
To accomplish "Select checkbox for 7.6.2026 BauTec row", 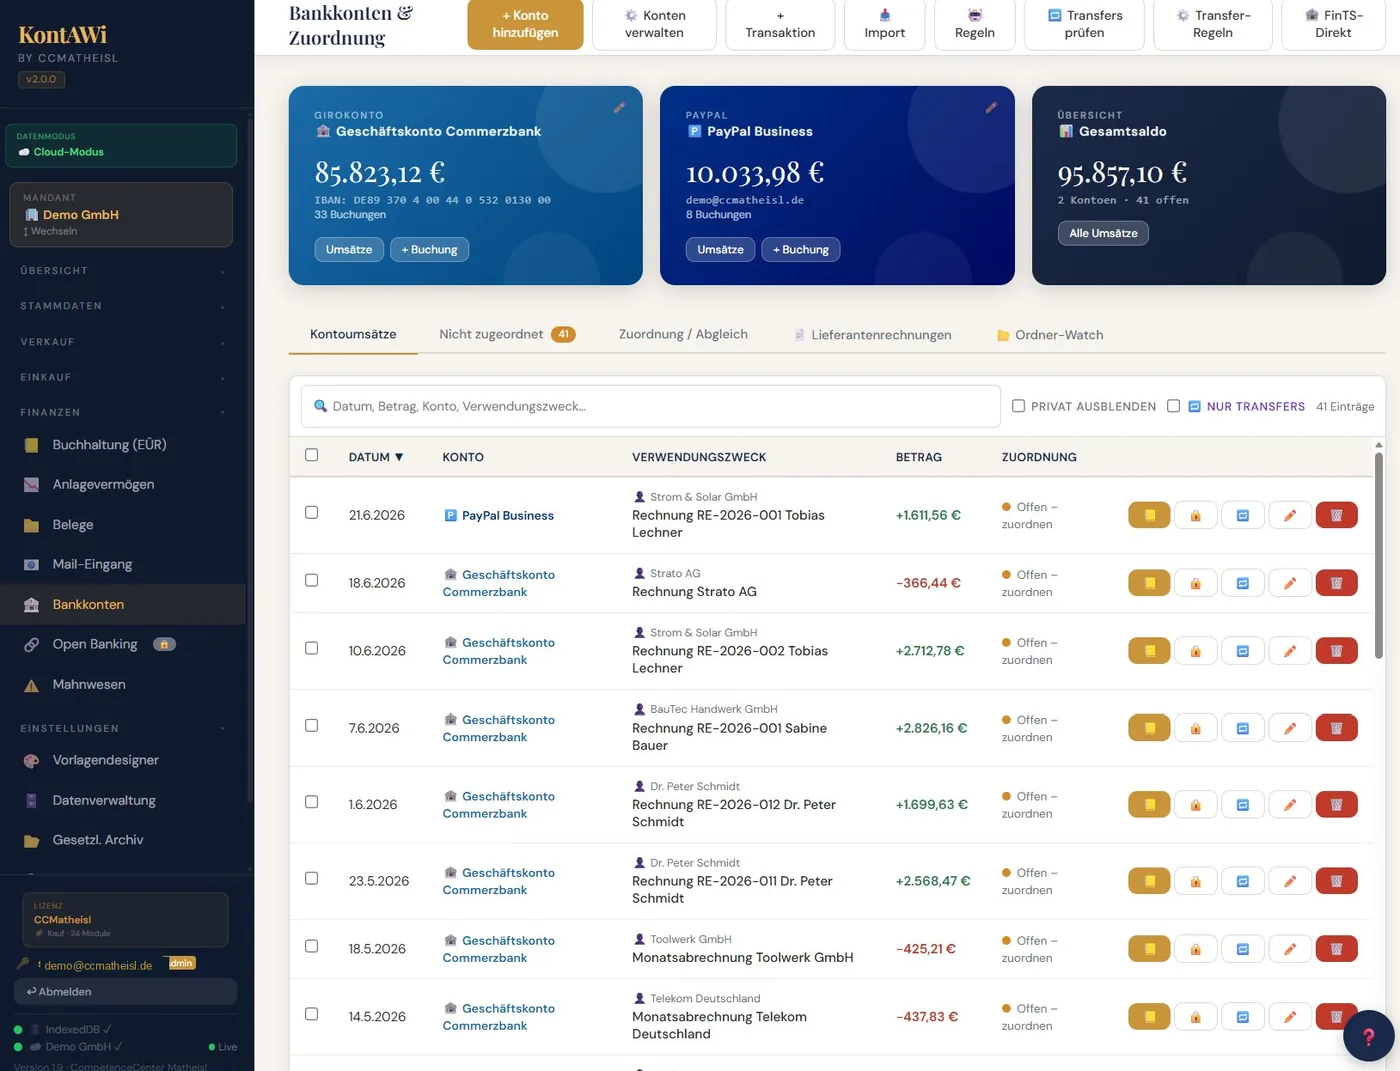I will point(311,725).
